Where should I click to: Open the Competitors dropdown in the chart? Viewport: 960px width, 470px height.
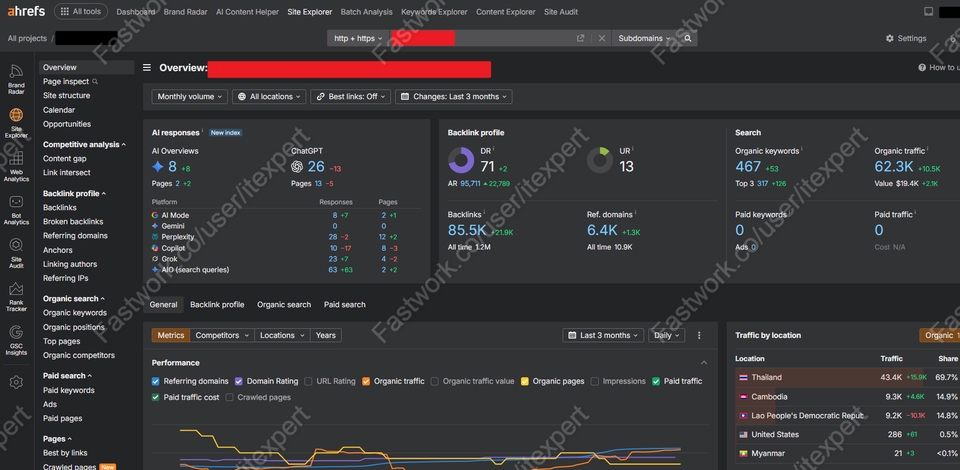click(x=222, y=335)
